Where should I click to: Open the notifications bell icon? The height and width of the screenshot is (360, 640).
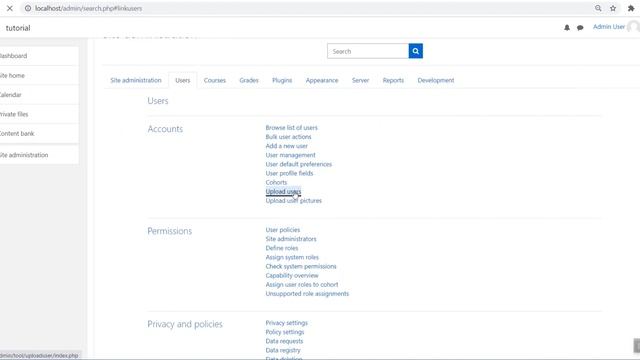tap(567, 28)
